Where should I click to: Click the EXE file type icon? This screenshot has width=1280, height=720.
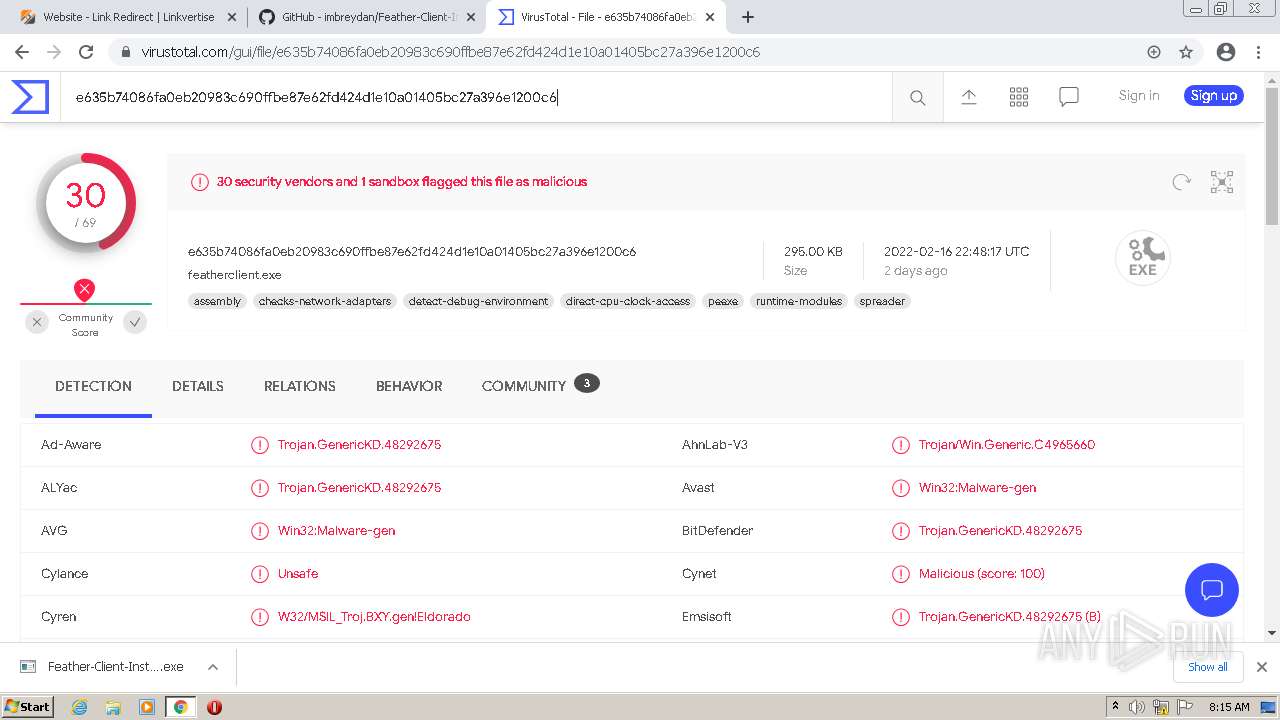pos(1143,257)
